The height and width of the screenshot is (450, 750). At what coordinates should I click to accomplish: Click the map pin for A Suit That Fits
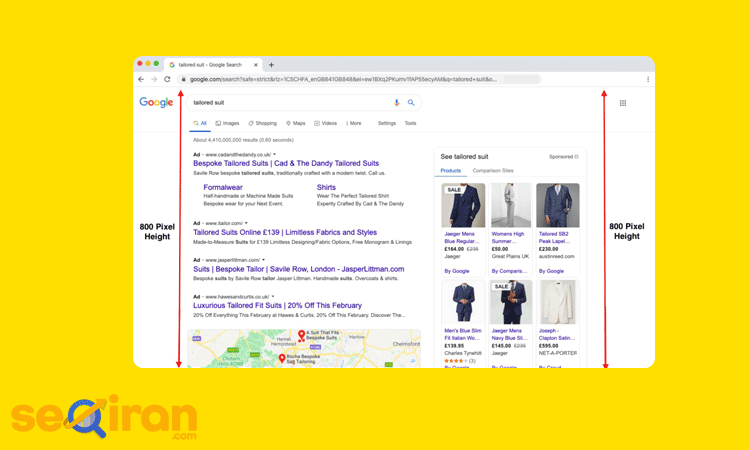tap(301, 335)
